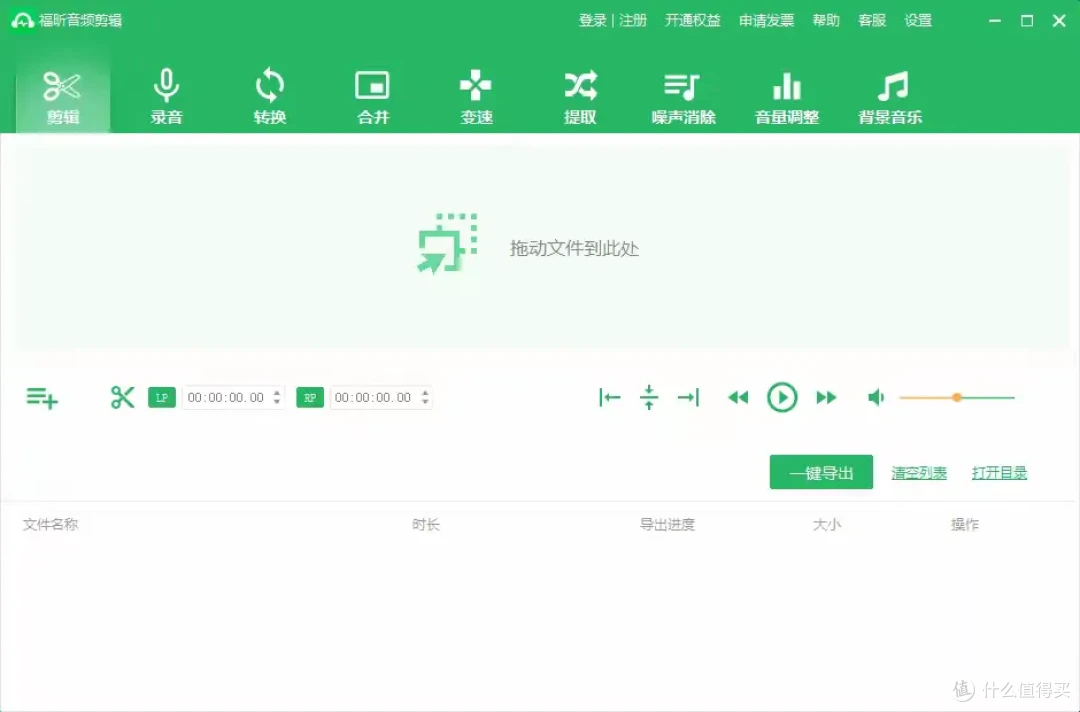Mute audio with the speaker icon
Viewport: 1080px width, 712px height.
(x=875, y=397)
